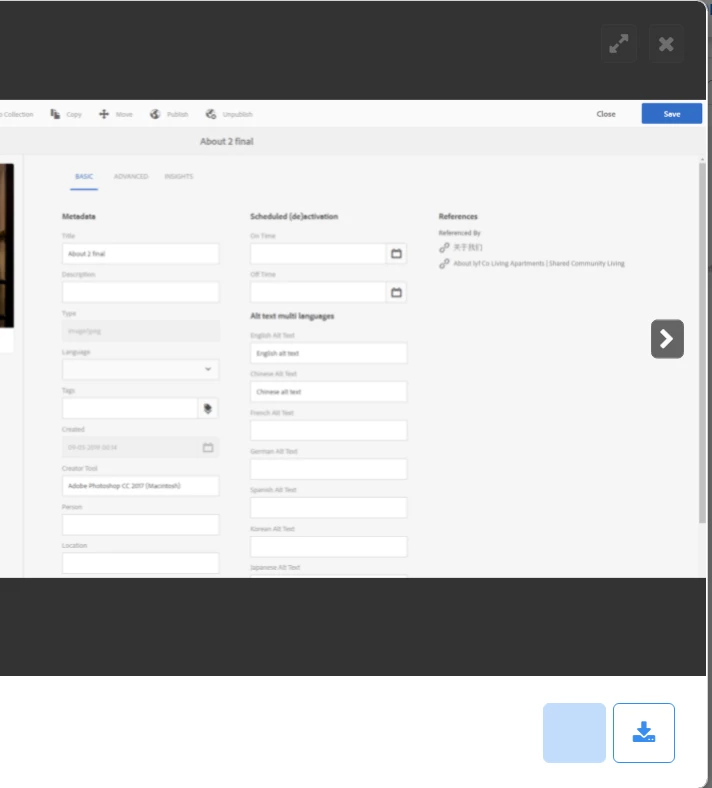This screenshot has width=712, height=788.
Task: Click the 'About 2 final' page heading
Action: 227,141
